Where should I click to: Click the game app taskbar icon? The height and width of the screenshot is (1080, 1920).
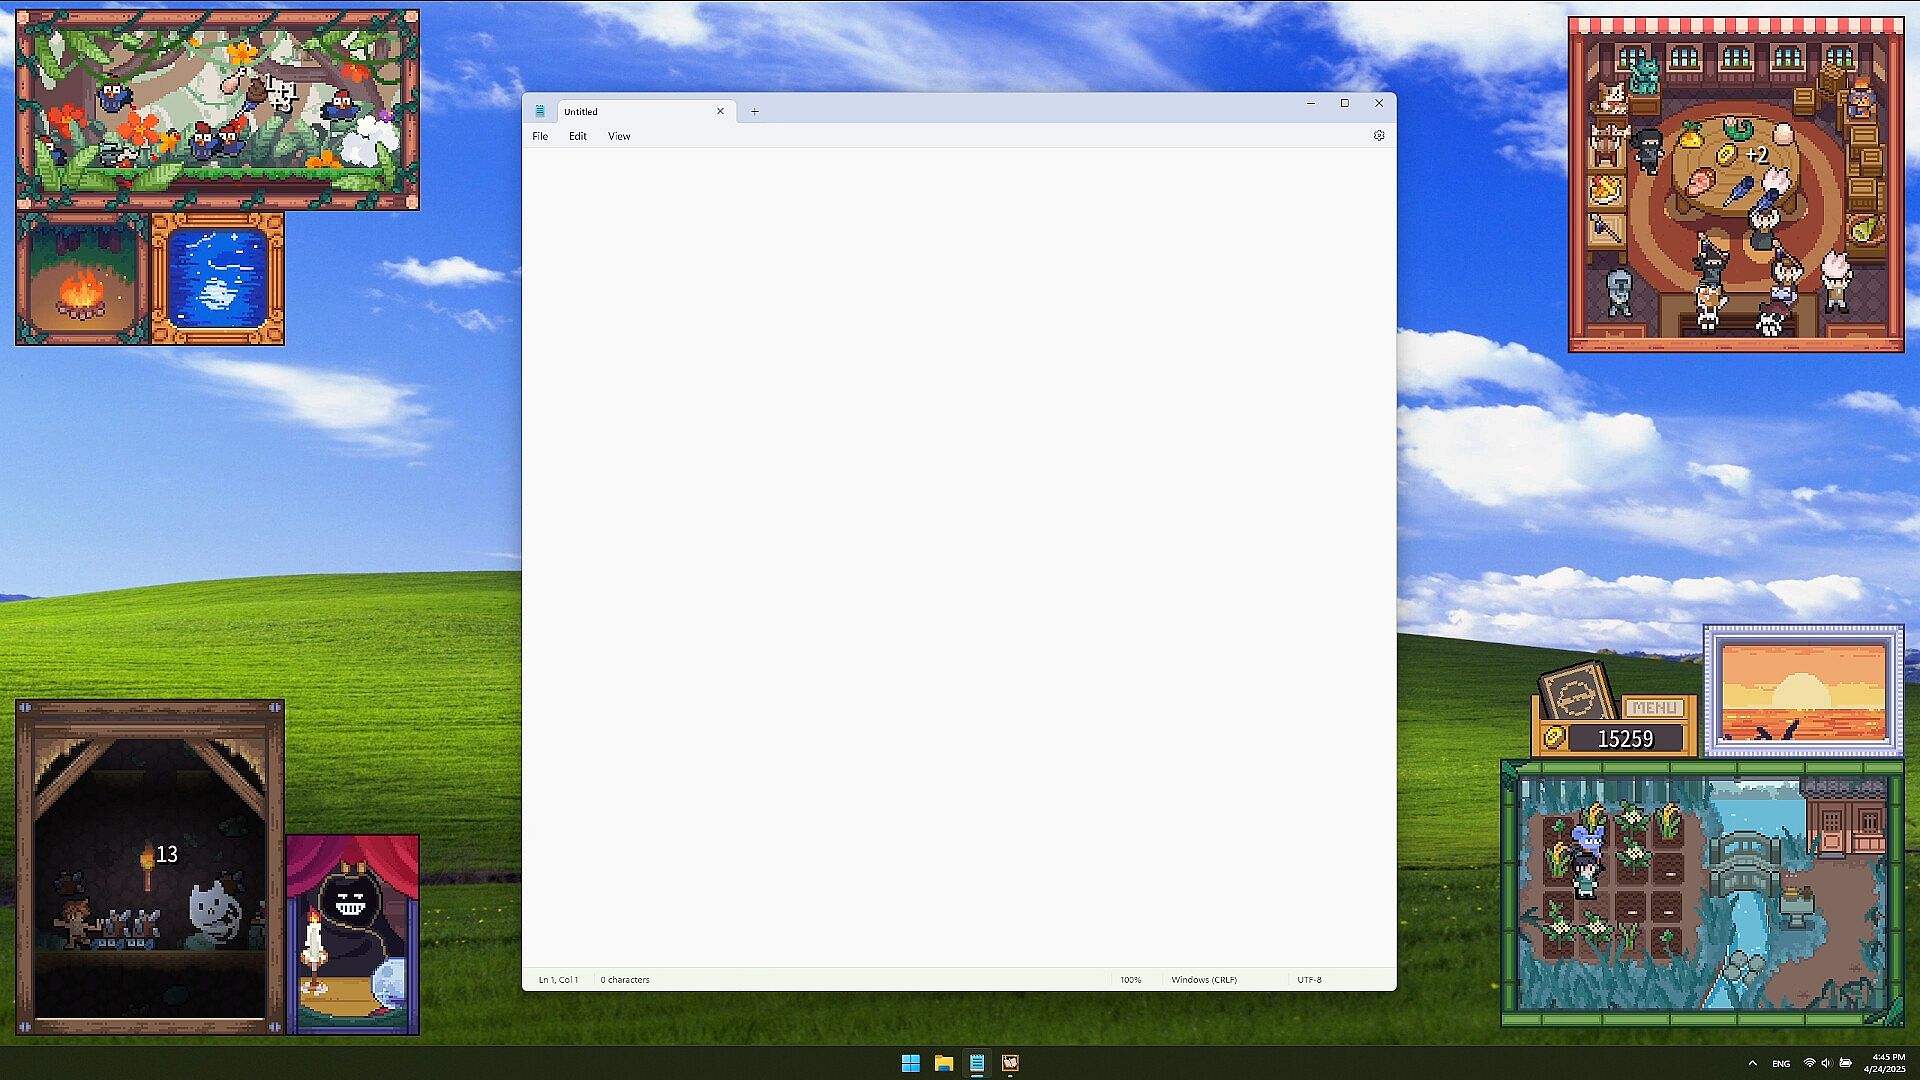tap(1010, 1063)
